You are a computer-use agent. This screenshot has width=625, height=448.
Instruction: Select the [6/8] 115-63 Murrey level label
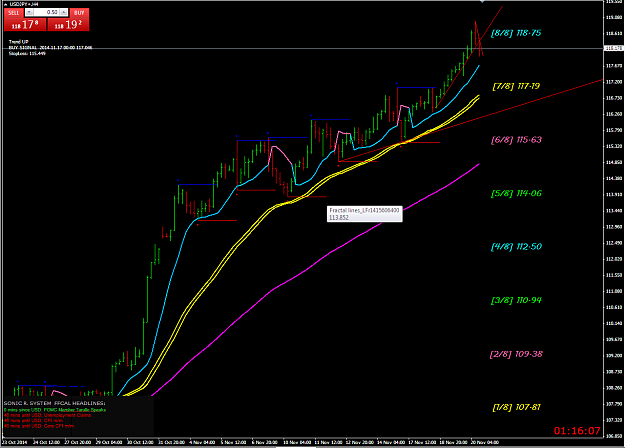coord(517,140)
